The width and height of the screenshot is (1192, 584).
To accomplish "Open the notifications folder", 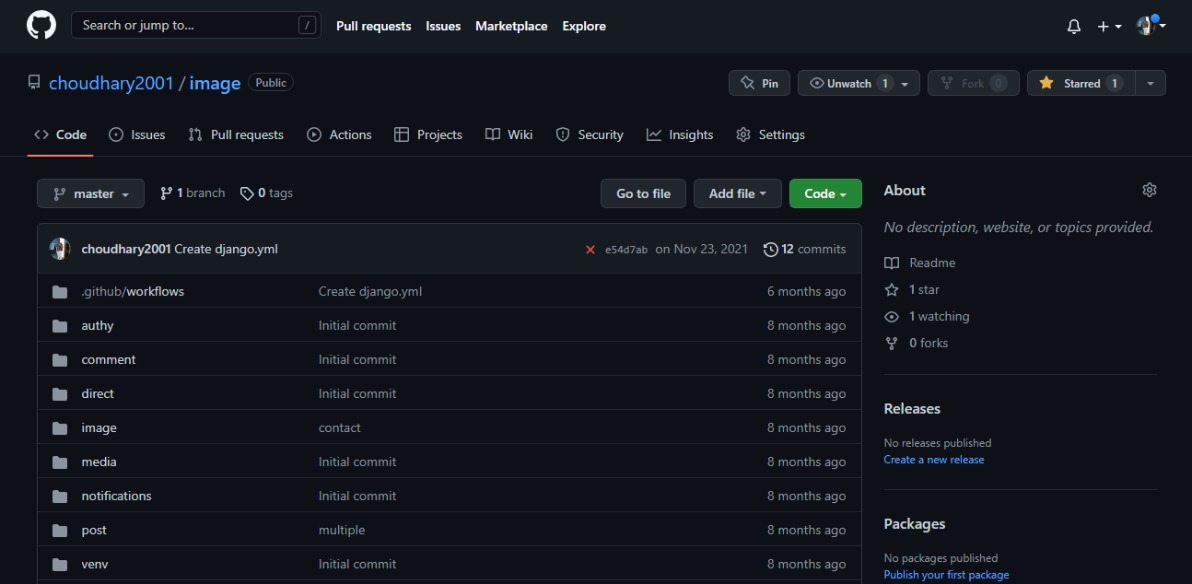I will pyautogui.click(x=116, y=496).
